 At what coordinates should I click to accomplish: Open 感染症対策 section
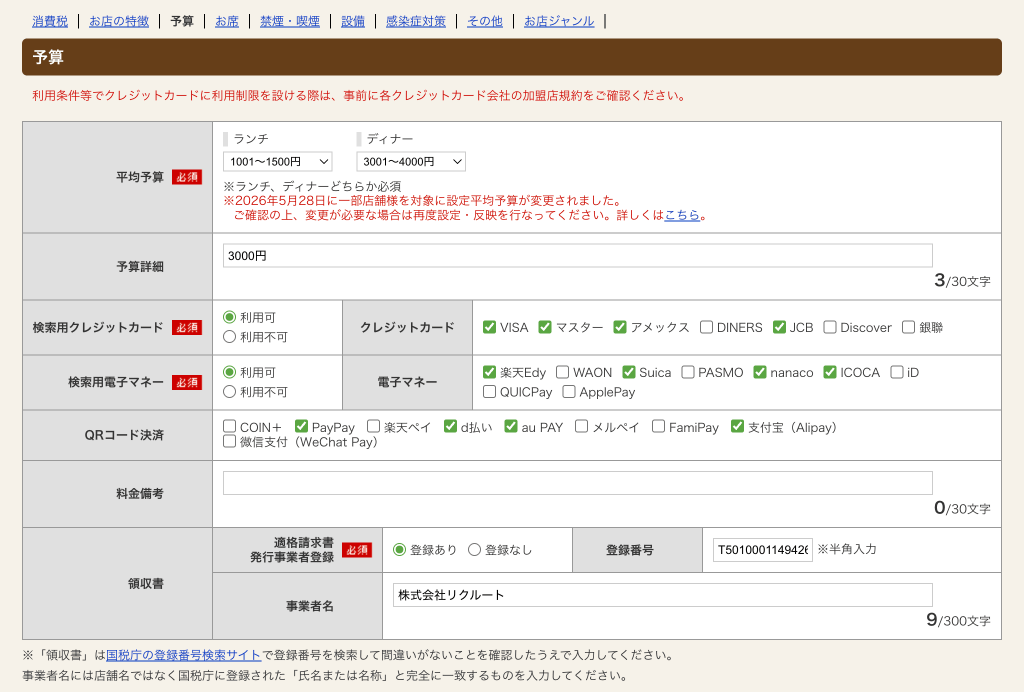click(415, 22)
